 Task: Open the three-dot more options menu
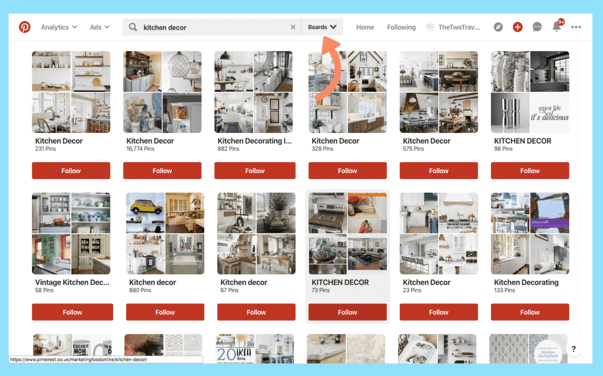coord(576,27)
